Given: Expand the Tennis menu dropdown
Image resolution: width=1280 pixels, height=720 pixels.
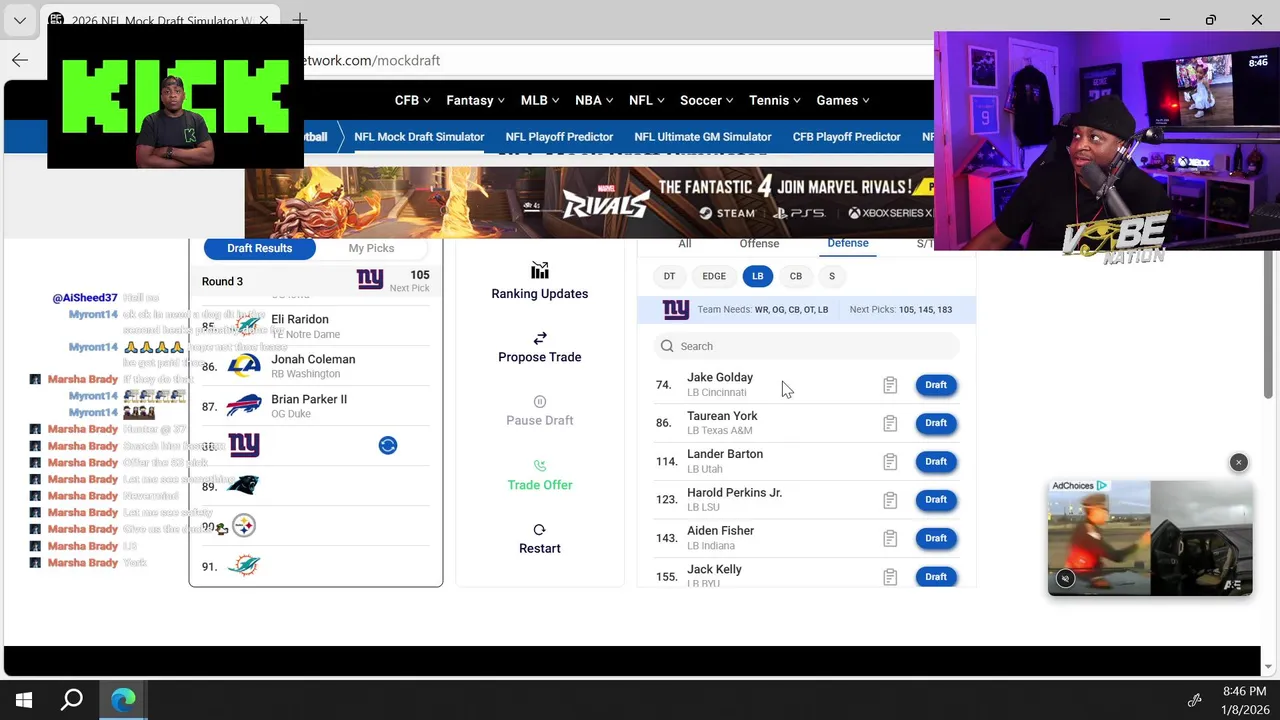Looking at the screenshot, I should pos(775,100).
